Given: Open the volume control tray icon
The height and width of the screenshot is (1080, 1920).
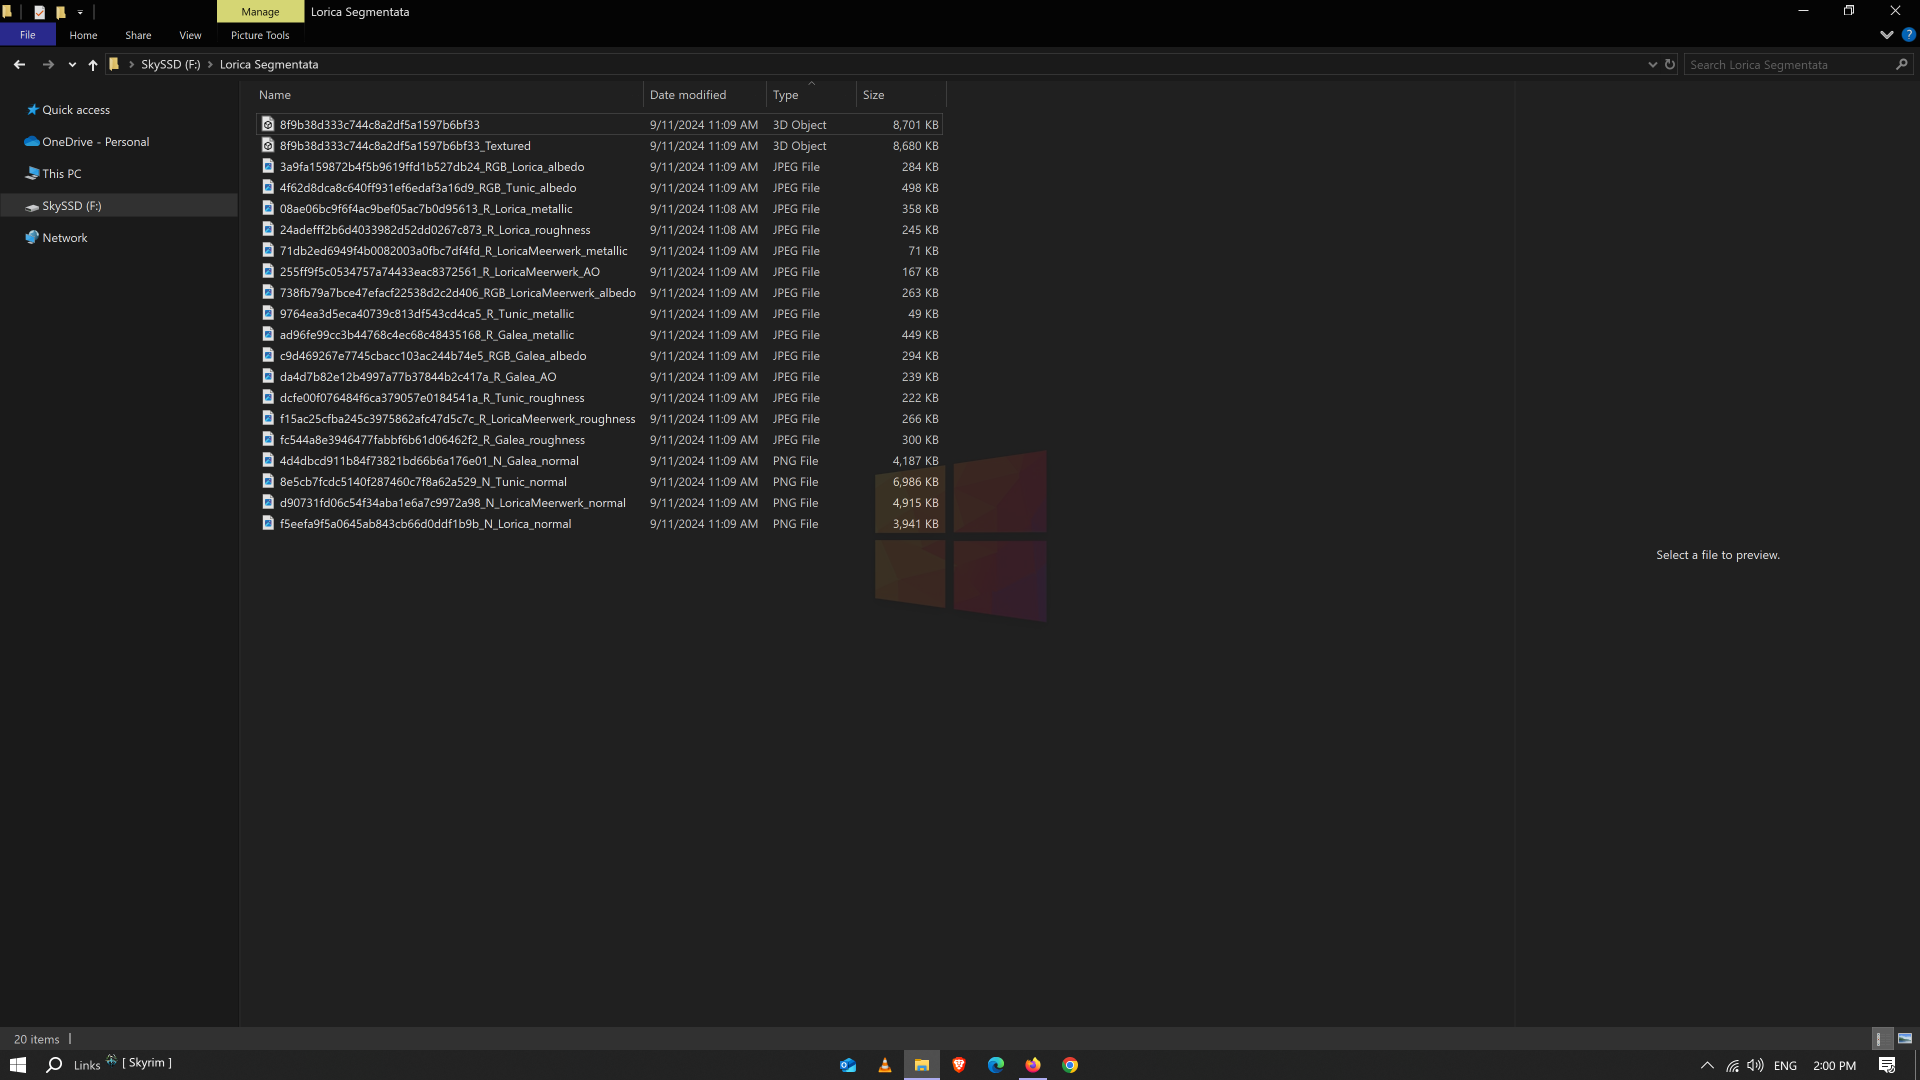Looking at the screenshot, I should pos(1755,1065).
